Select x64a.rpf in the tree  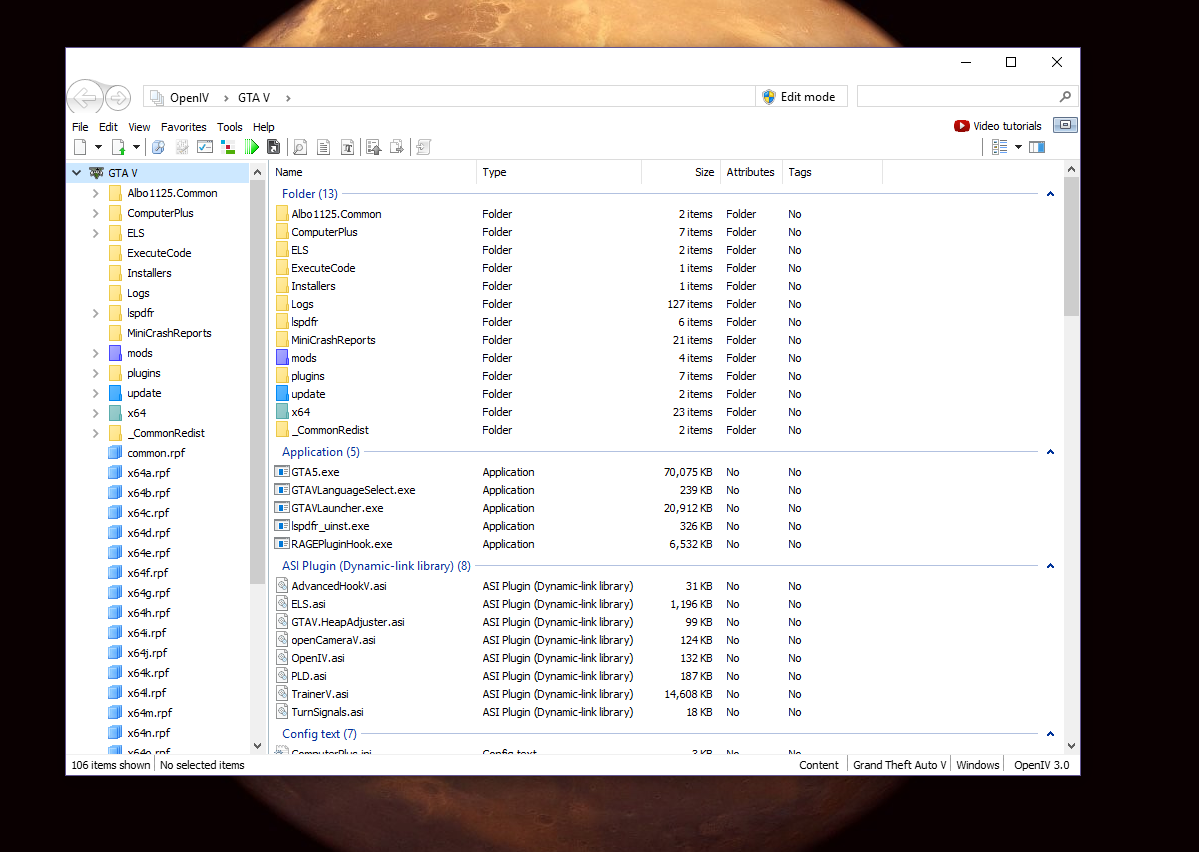click(x=148, y=473)
